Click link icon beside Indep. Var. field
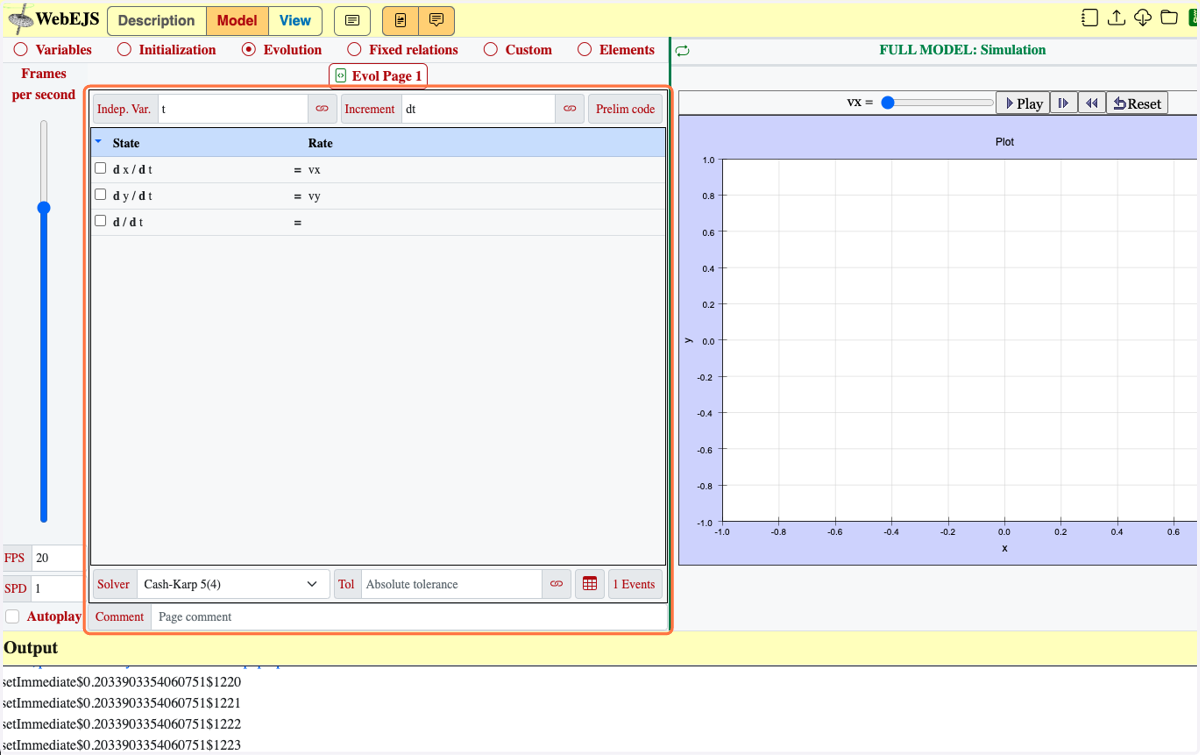 [322, 109]
